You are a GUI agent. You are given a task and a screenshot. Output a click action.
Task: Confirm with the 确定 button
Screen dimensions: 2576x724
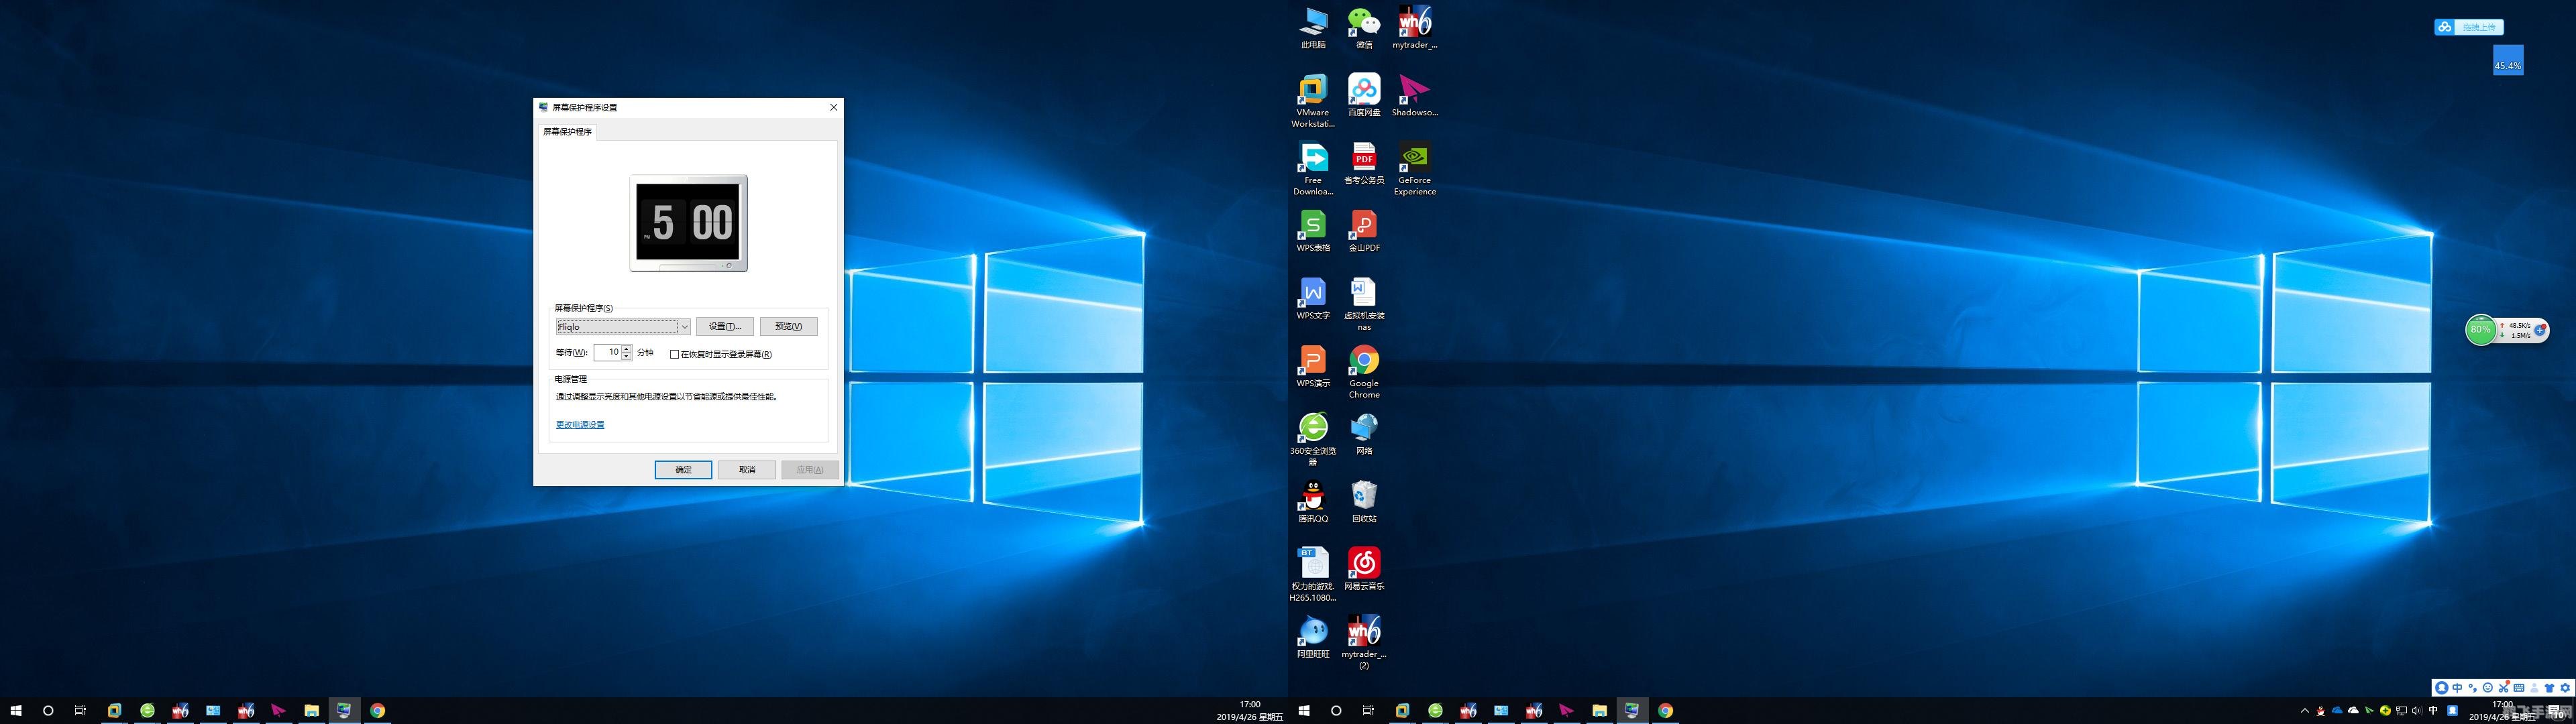point(683,470)
